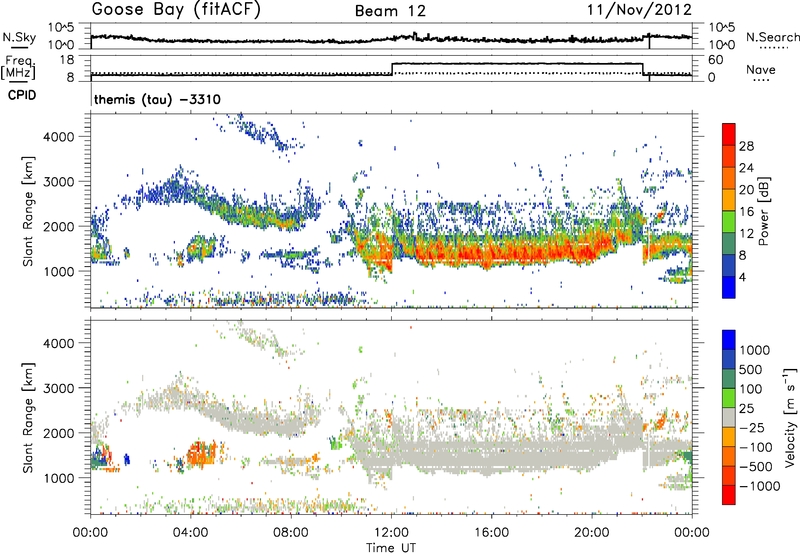Screen dimensions: 800x554
Task: Click the '-1000' tick on Velocity colorbar
Action: (x=759, y=486)
